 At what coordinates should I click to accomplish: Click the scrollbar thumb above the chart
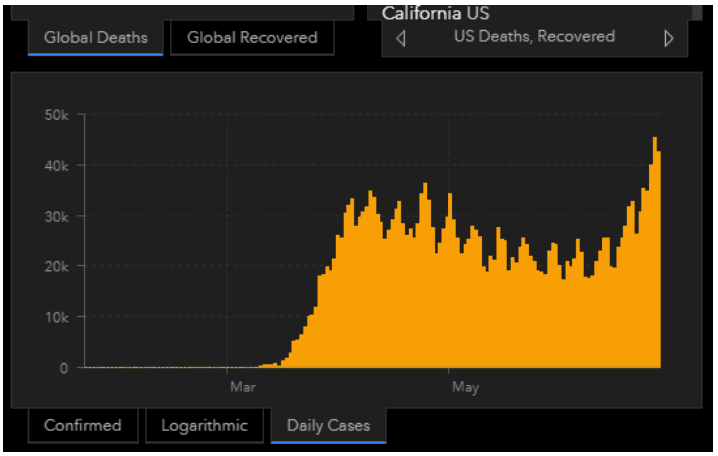click(x=696, y=12)
